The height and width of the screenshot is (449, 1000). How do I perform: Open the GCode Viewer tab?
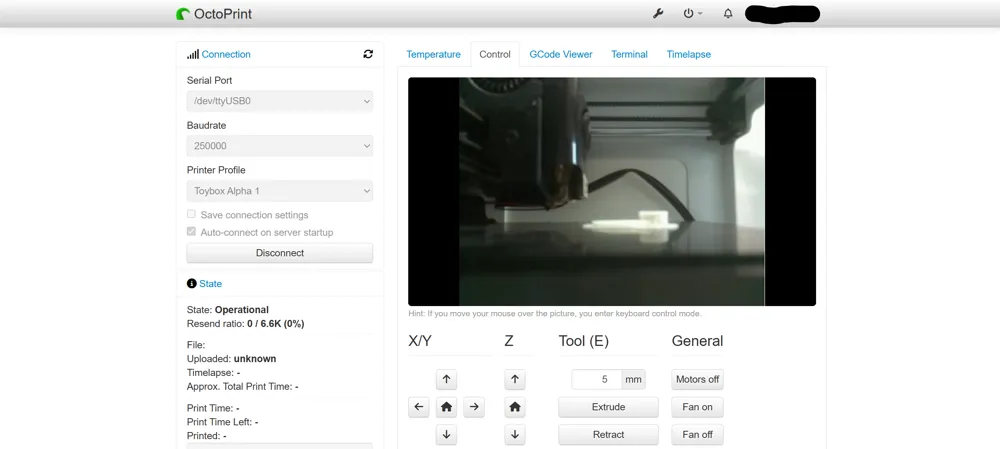click(561, 54)
